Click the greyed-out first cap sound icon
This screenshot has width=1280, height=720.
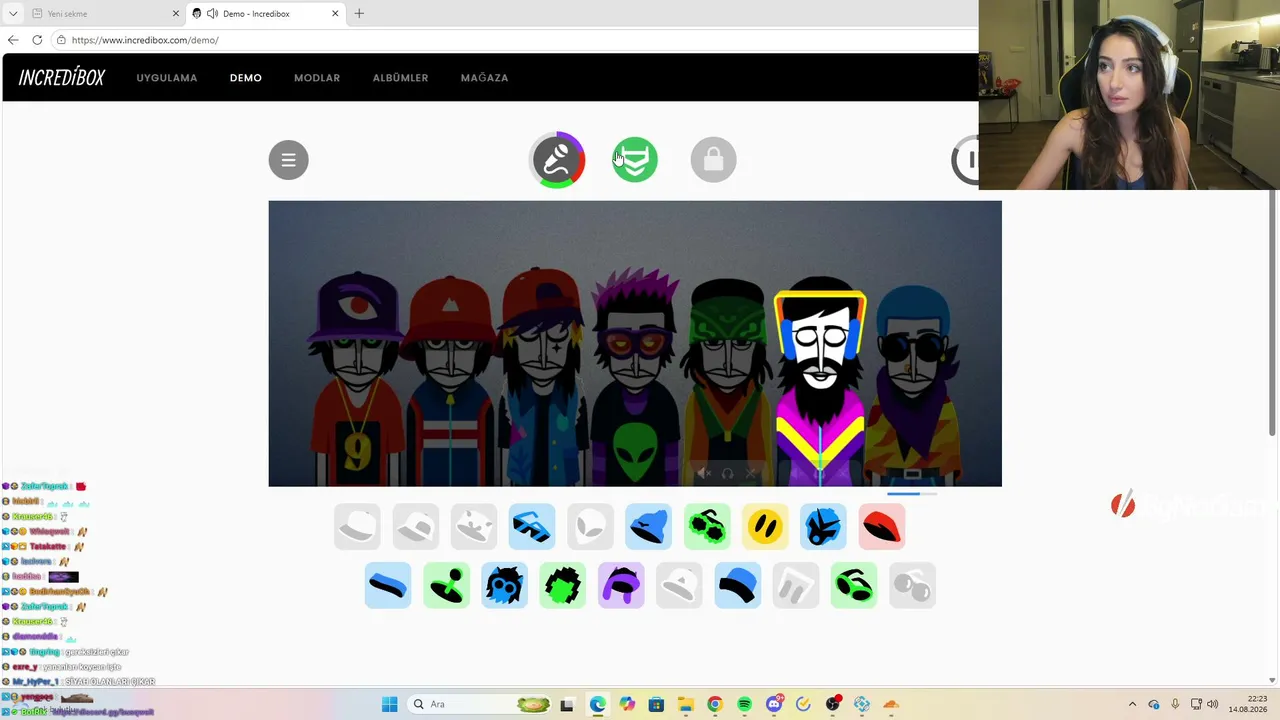[x=357, y=527]
